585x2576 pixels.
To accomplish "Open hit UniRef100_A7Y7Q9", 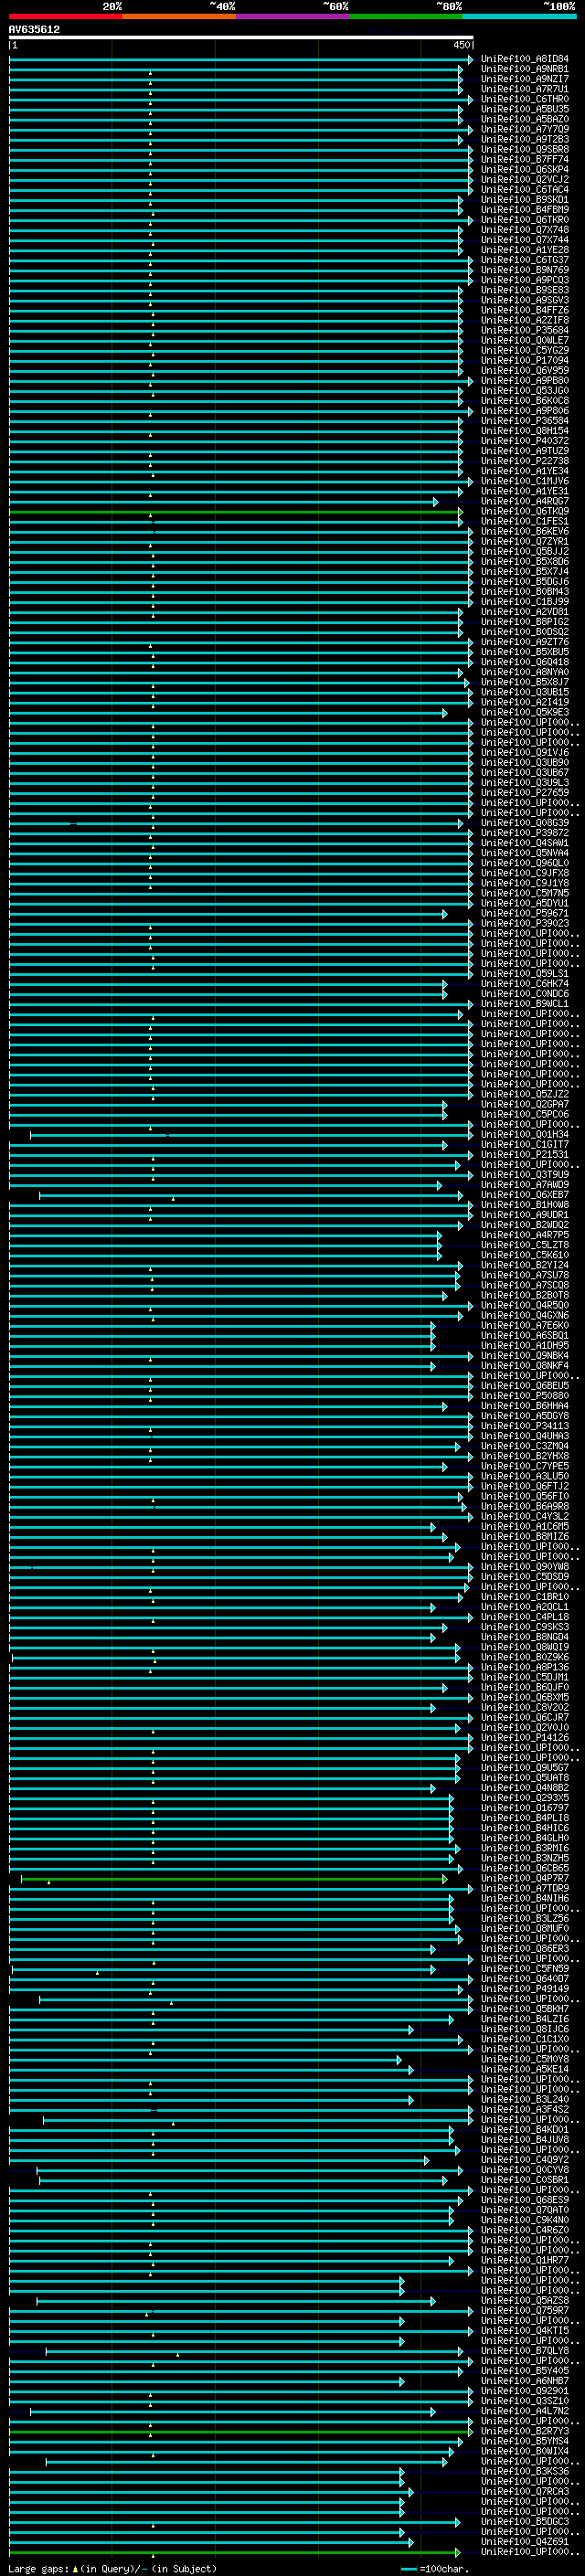I will click(525, 129).
